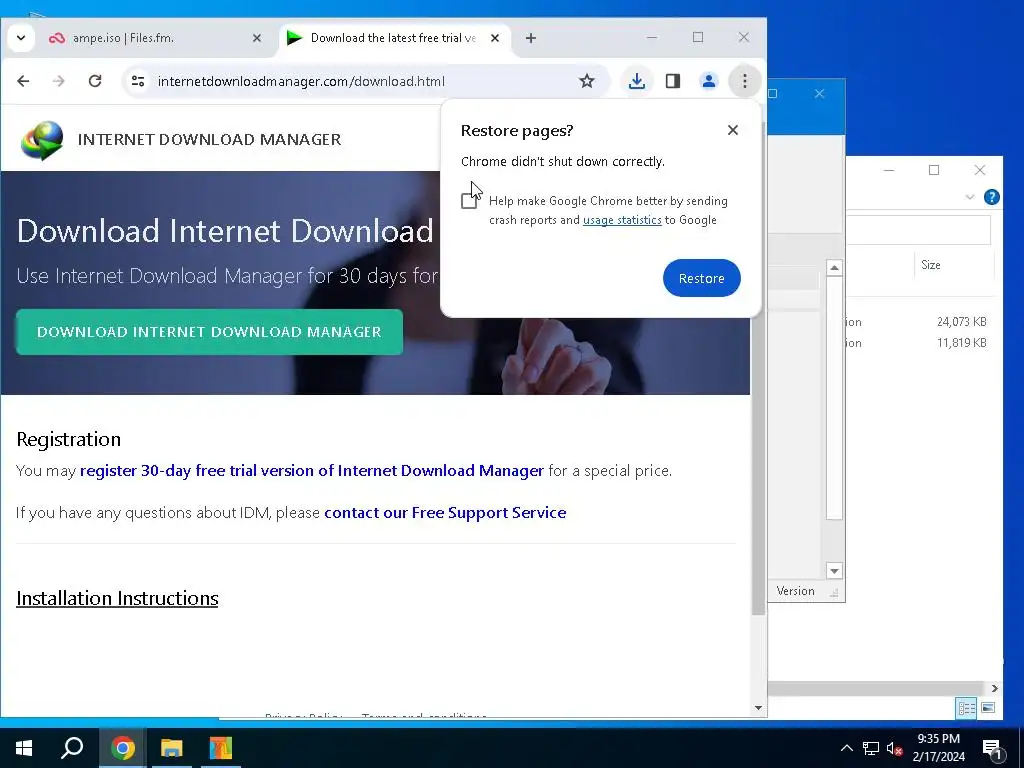Open the taskbar clock and date
Viewport: 1024px width, 768px height.
pos(938,748)
